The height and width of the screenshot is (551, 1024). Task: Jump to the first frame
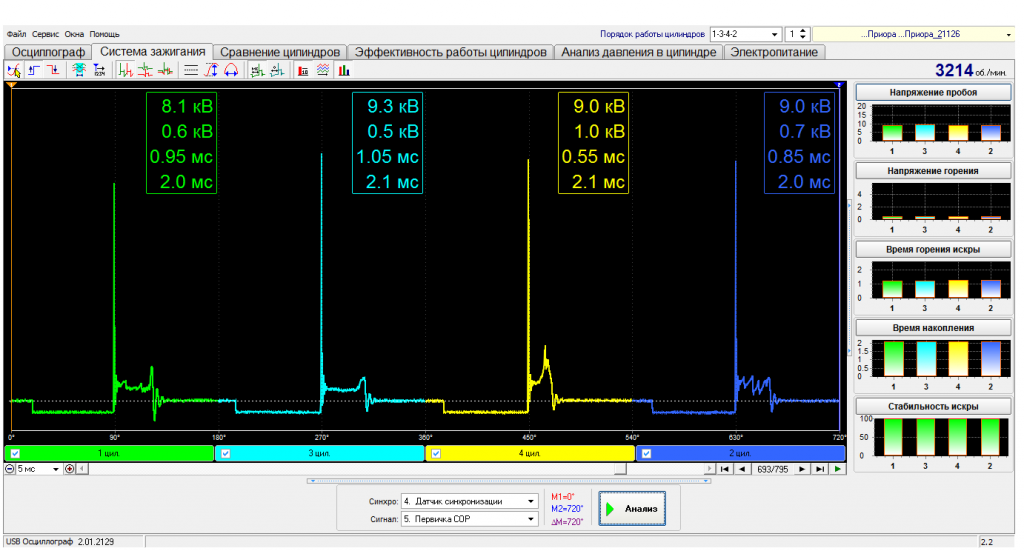pos(724,469)
